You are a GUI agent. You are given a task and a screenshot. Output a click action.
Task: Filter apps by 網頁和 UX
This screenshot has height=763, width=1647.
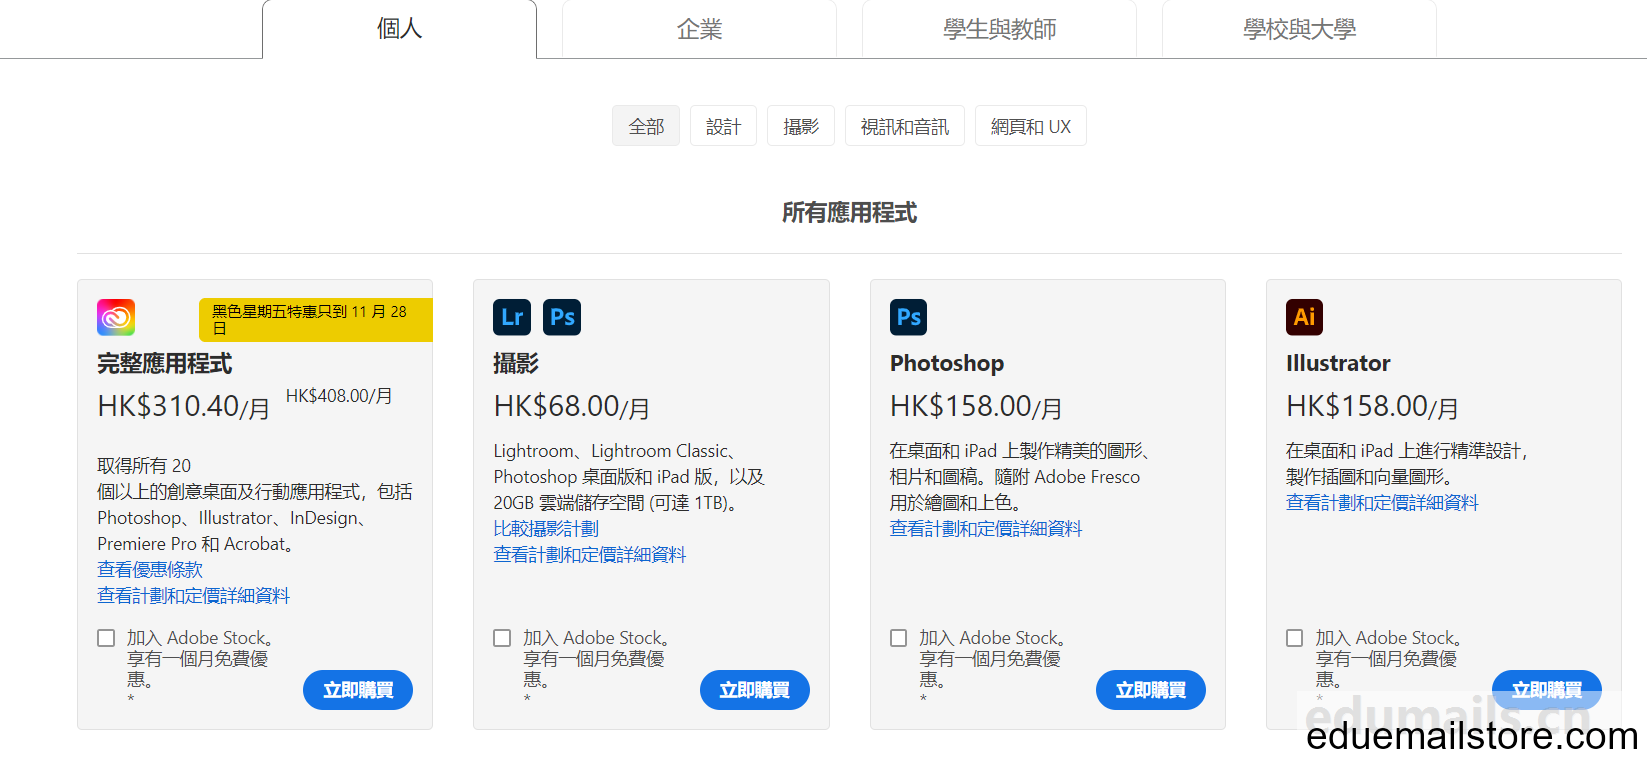pyautogui.click(x=1031, y=126)
